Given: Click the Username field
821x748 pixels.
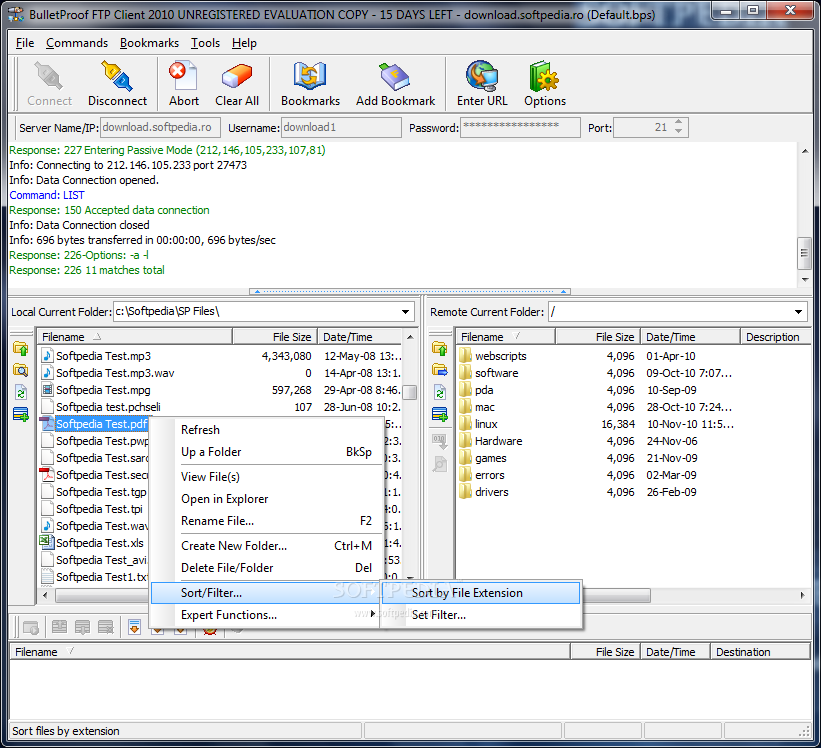Looking at the screenshot, I should [x=341, y=128].
